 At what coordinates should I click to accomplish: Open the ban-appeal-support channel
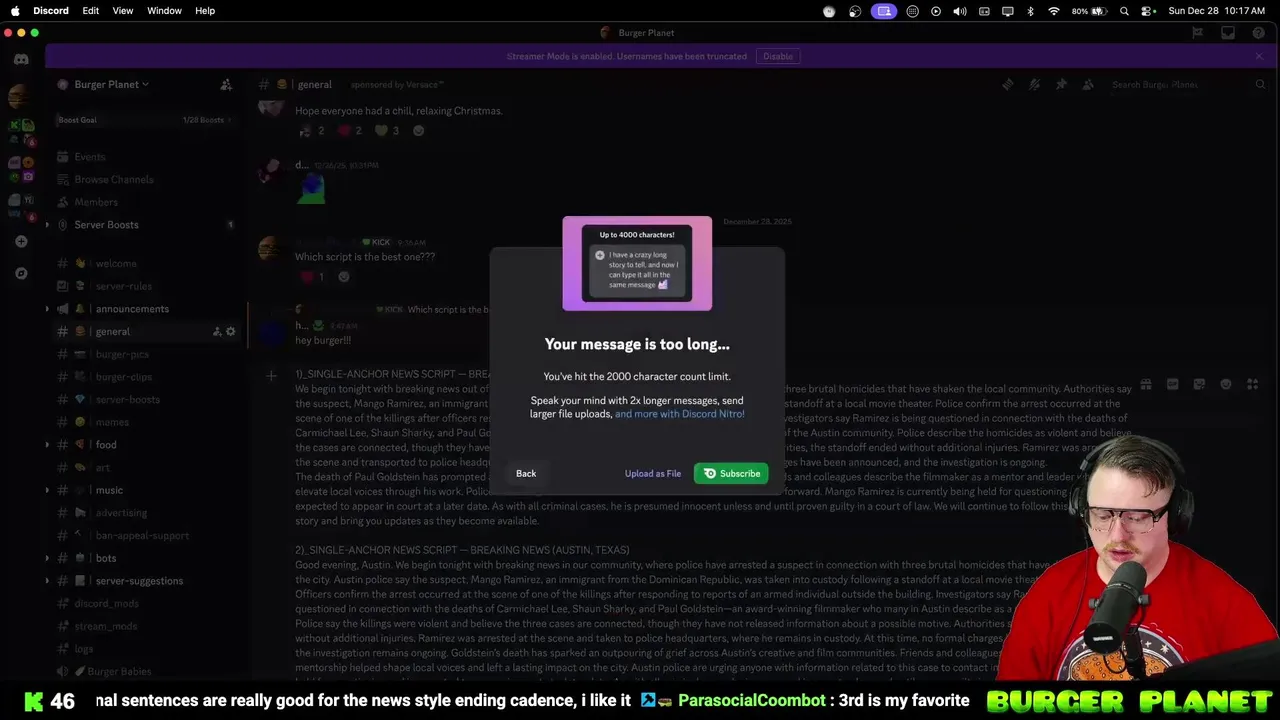145,535
